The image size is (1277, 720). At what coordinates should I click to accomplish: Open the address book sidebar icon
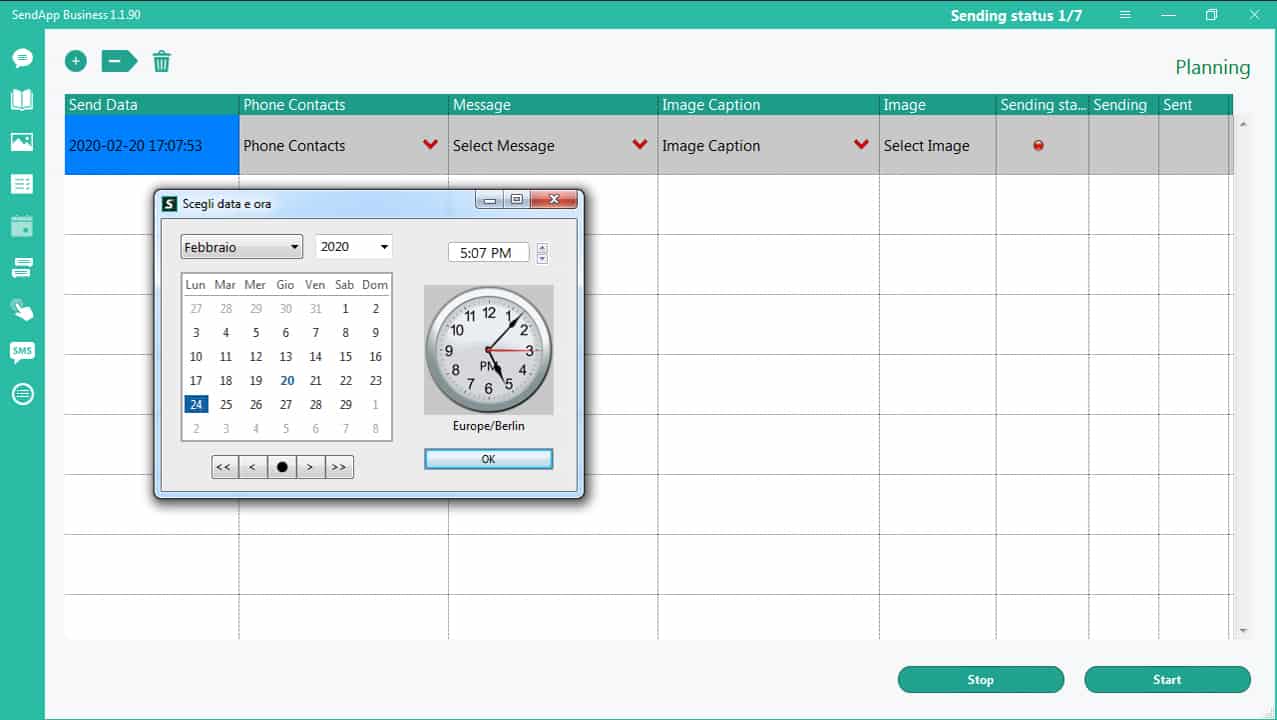point(22,100)
